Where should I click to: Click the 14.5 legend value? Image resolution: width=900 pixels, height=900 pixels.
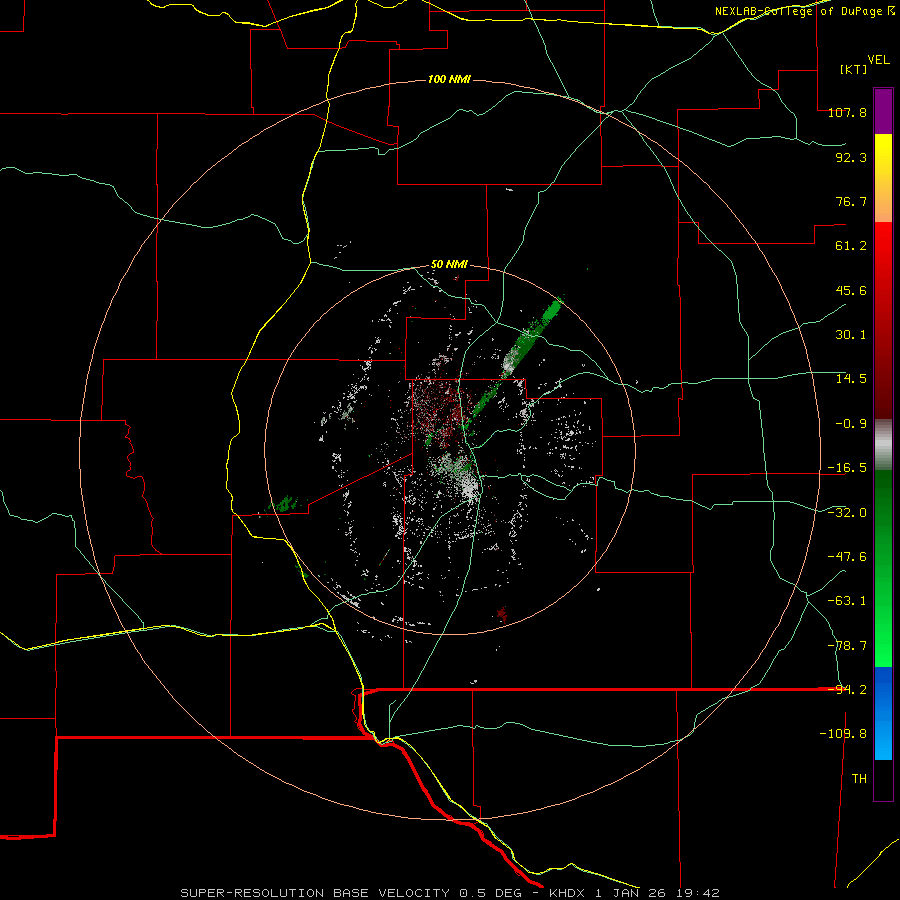tap(851, 379)
